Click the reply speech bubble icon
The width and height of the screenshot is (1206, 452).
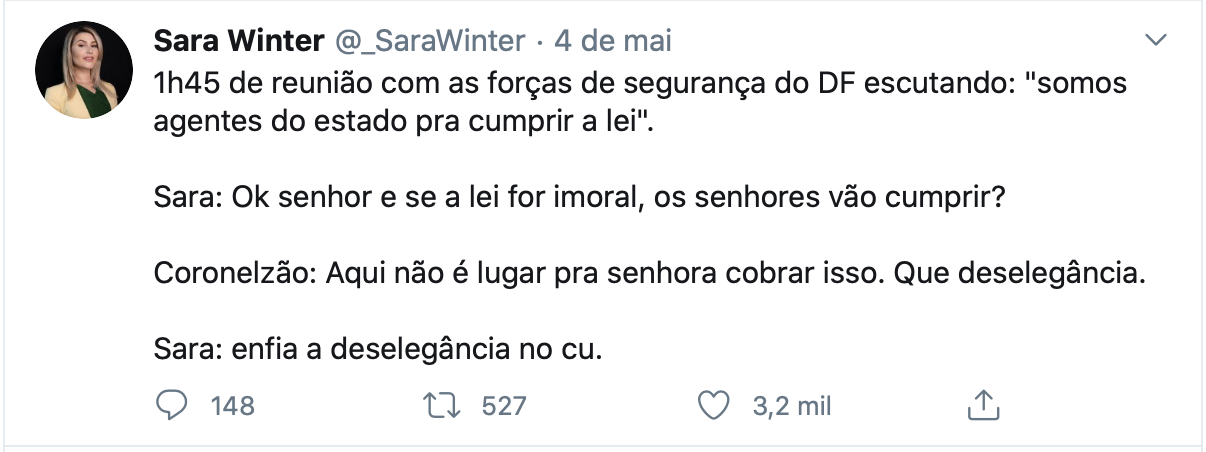172,405
